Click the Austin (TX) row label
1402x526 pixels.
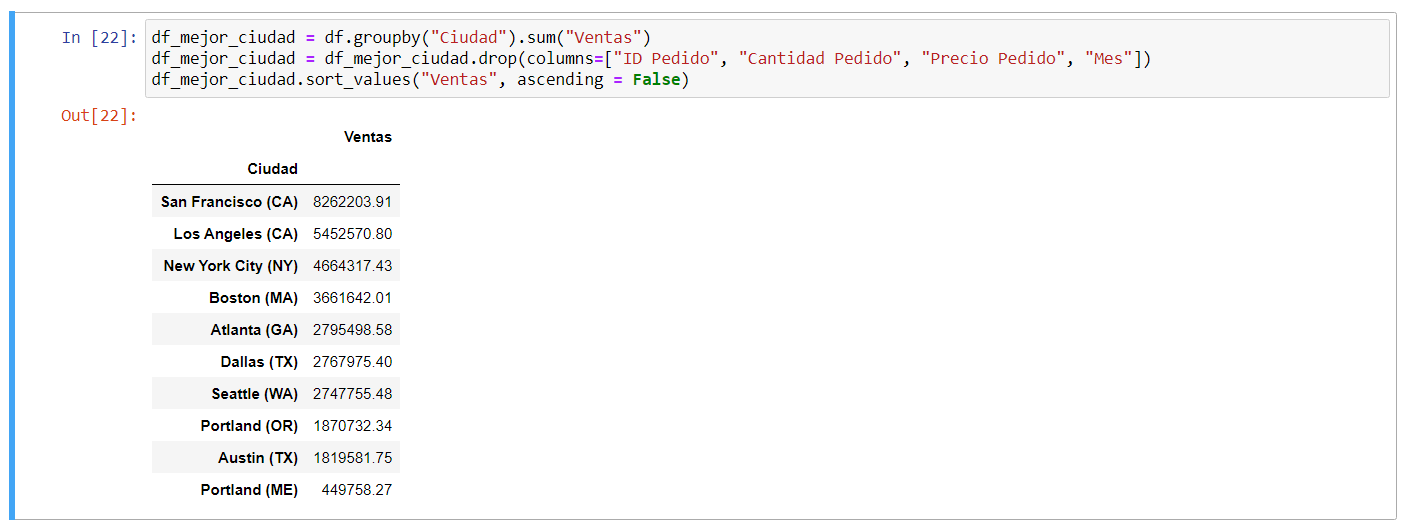pyautogui.click(x=257, y=458)
